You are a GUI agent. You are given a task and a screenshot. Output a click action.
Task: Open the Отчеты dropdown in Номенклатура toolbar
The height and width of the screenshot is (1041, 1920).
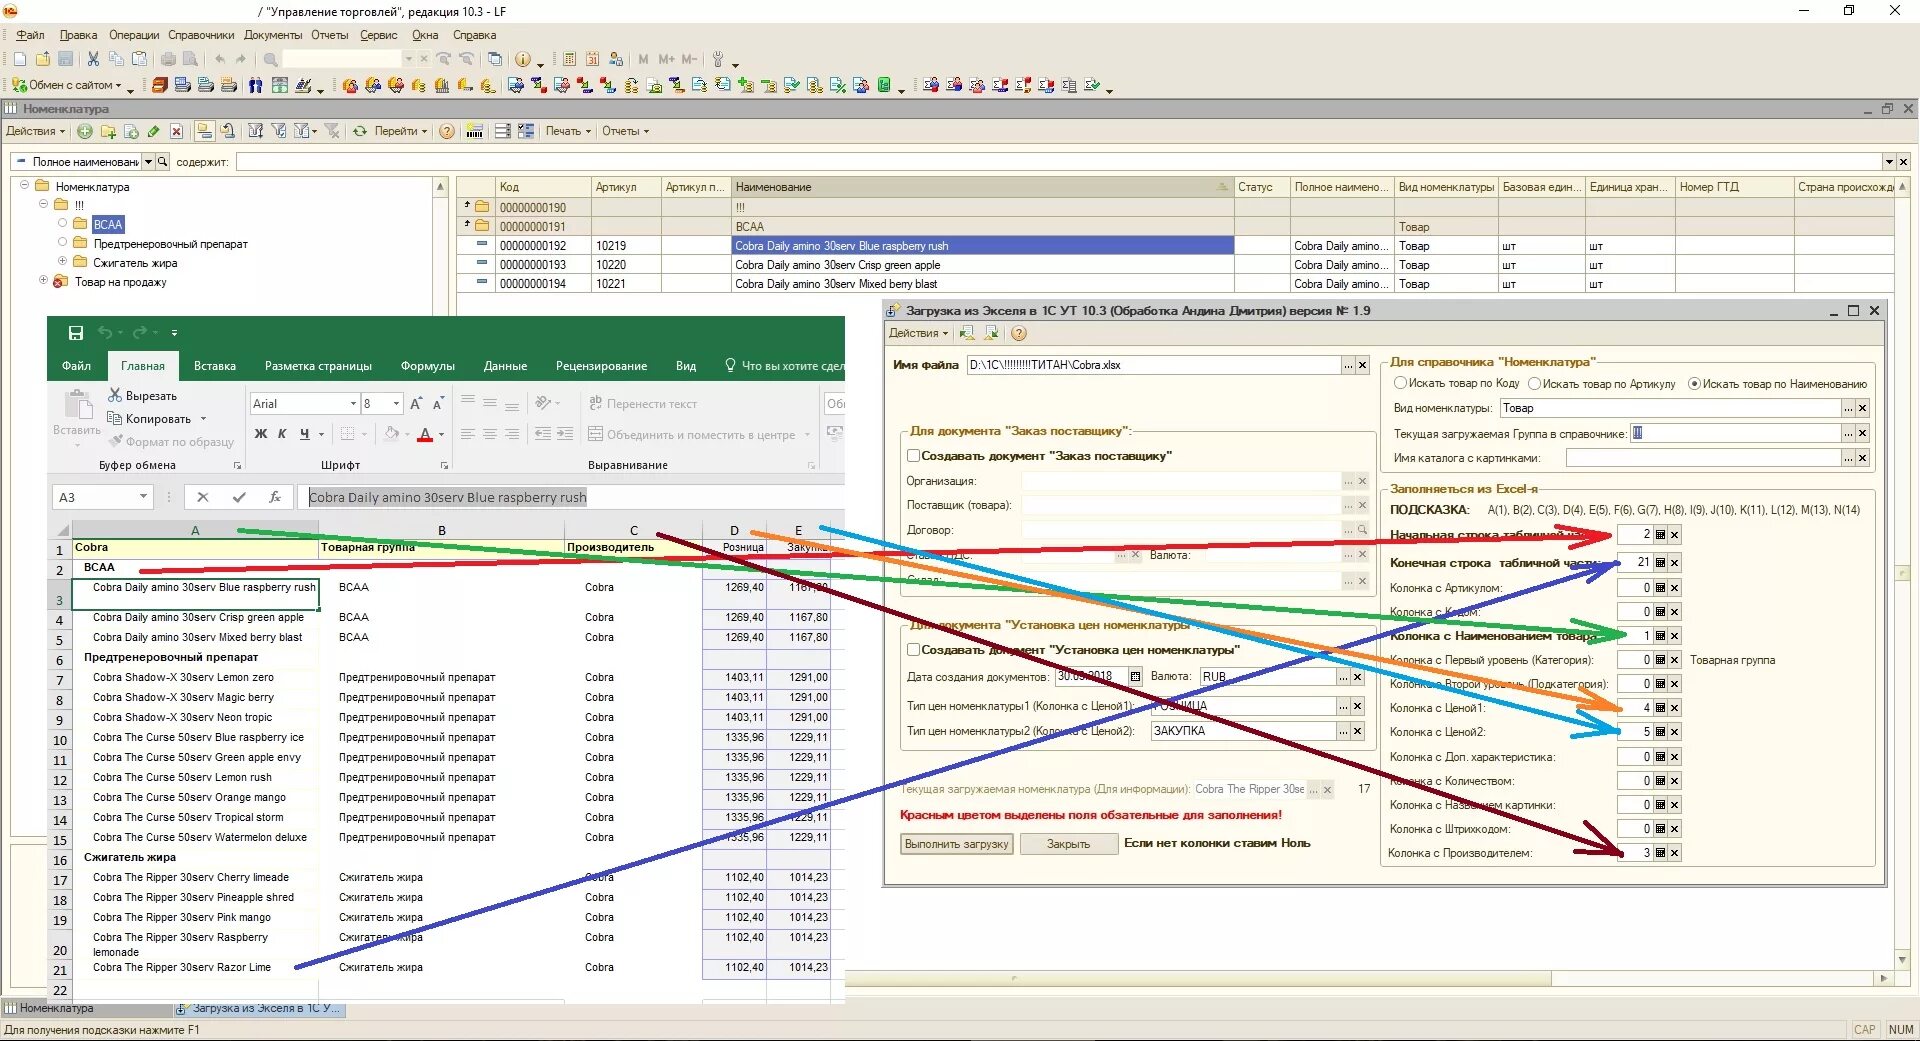tap(625, 131)
